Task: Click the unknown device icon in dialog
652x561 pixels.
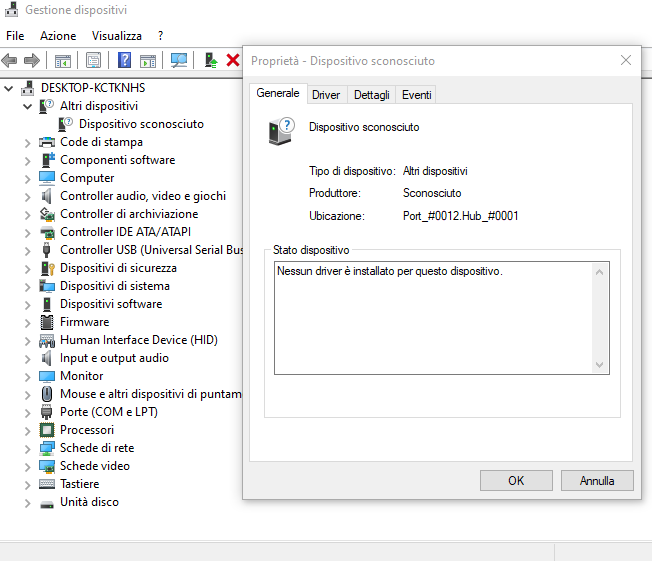Action: pos(282,131)
